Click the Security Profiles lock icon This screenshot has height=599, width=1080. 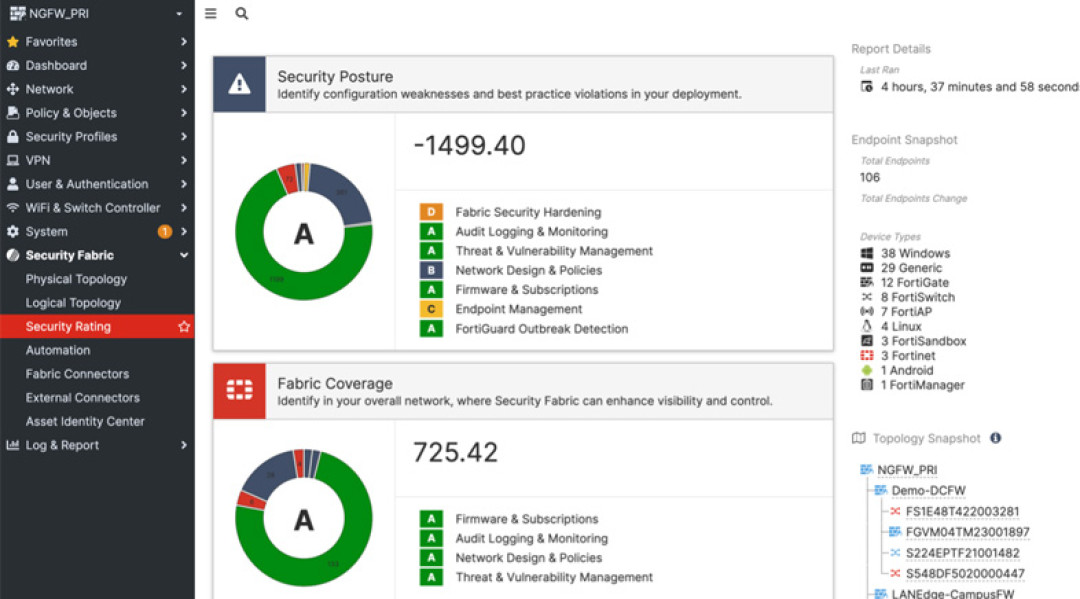(x=12, y=136)
